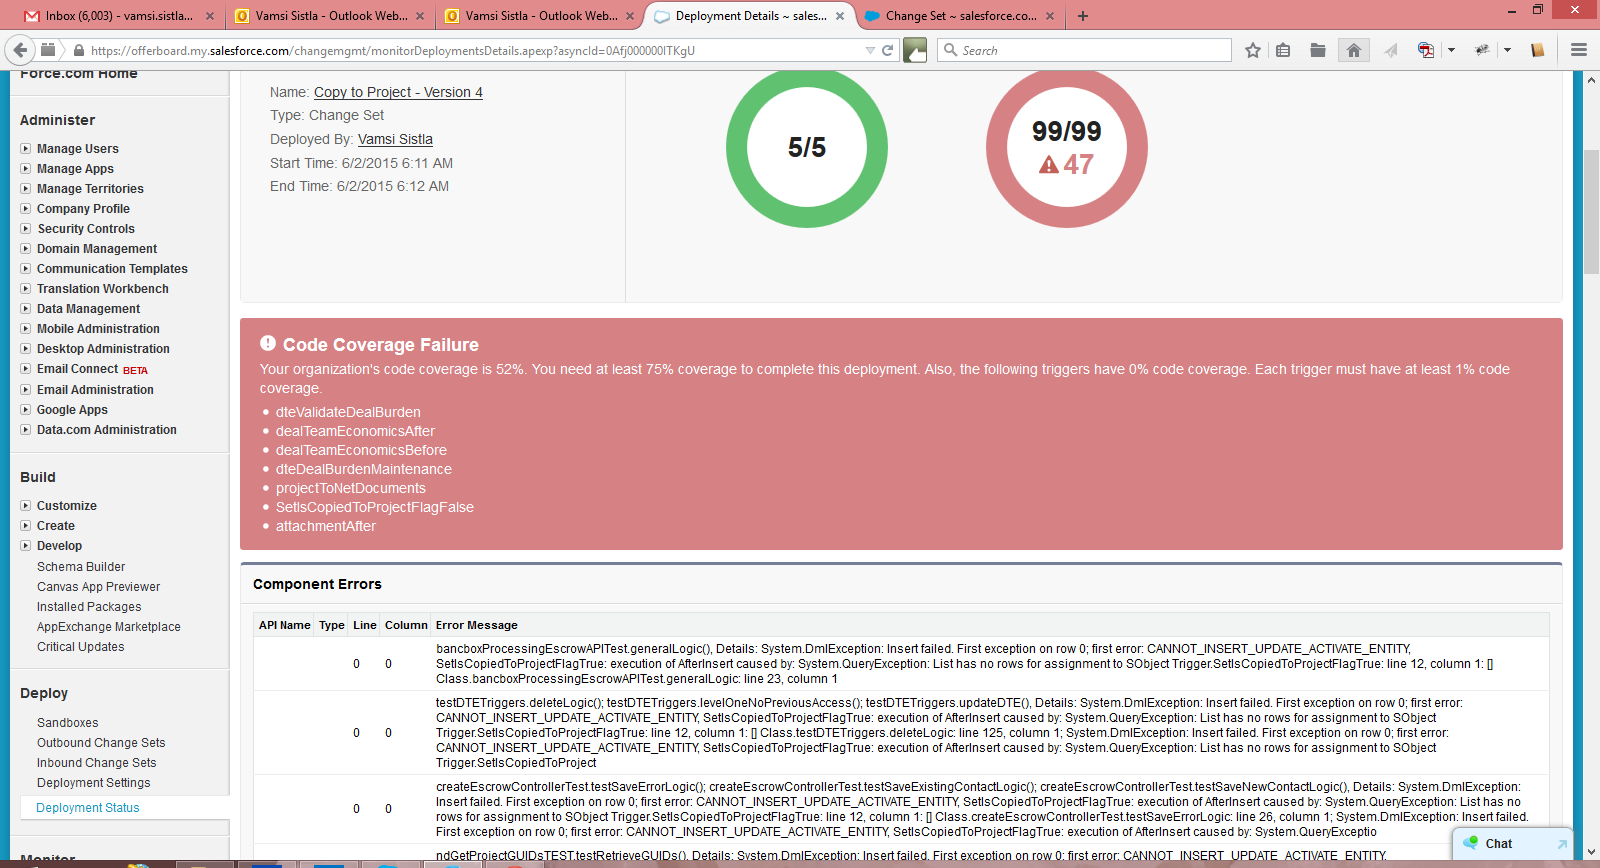This screenshot has width=1600, height=868.
Task: Expand the Data Management node
Action: (x=26, y=309)
